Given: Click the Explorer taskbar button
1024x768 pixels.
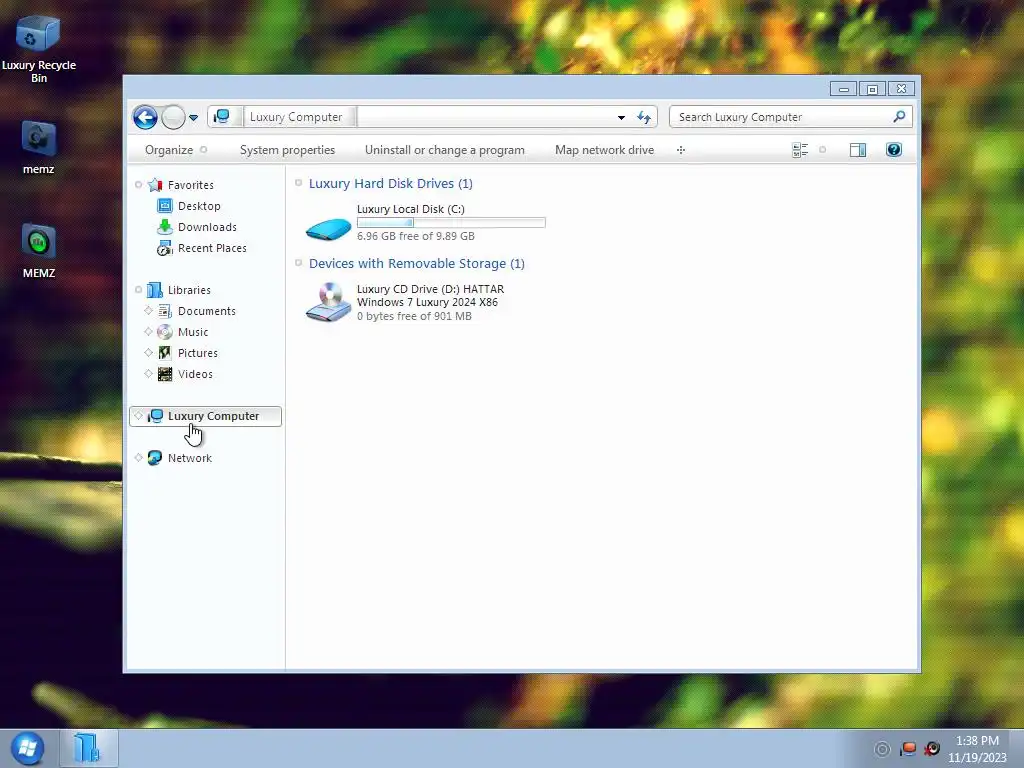Looking at the screenshot, I should [x=88, y=748].
